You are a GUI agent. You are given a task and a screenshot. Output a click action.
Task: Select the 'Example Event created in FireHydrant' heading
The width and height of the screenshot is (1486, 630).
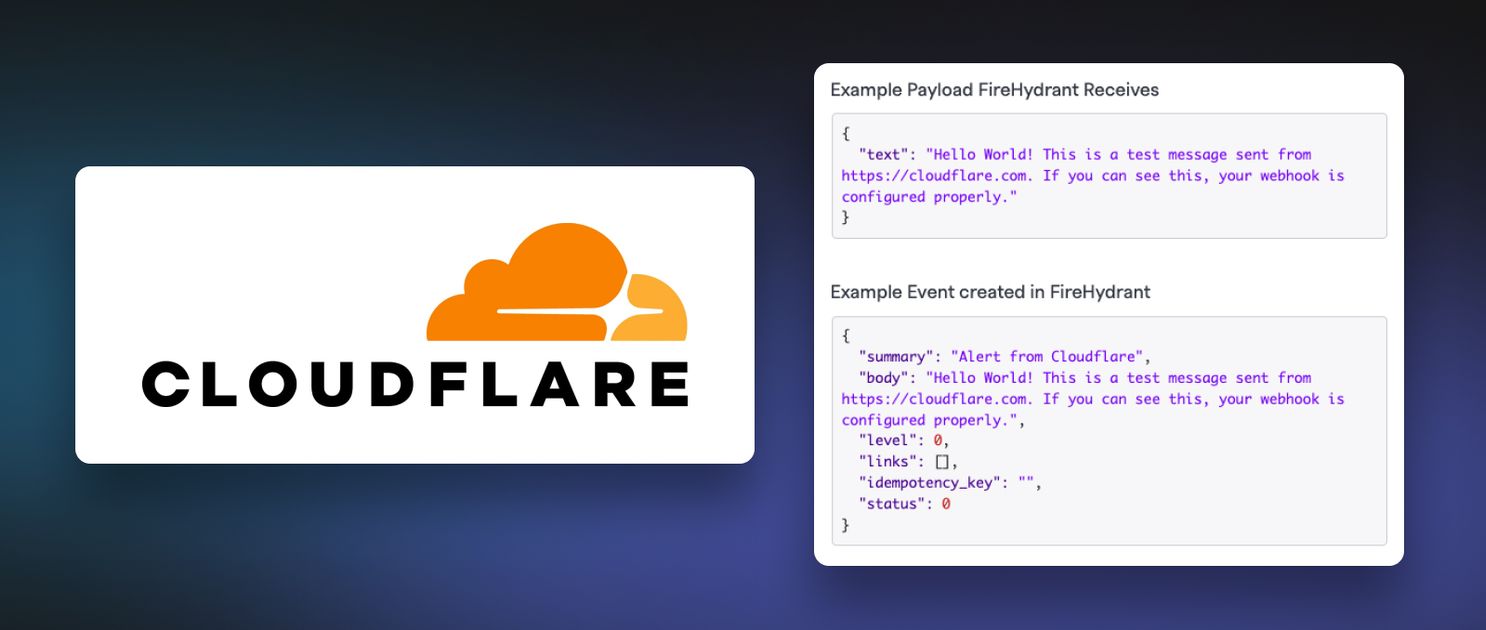pos(990,292)
